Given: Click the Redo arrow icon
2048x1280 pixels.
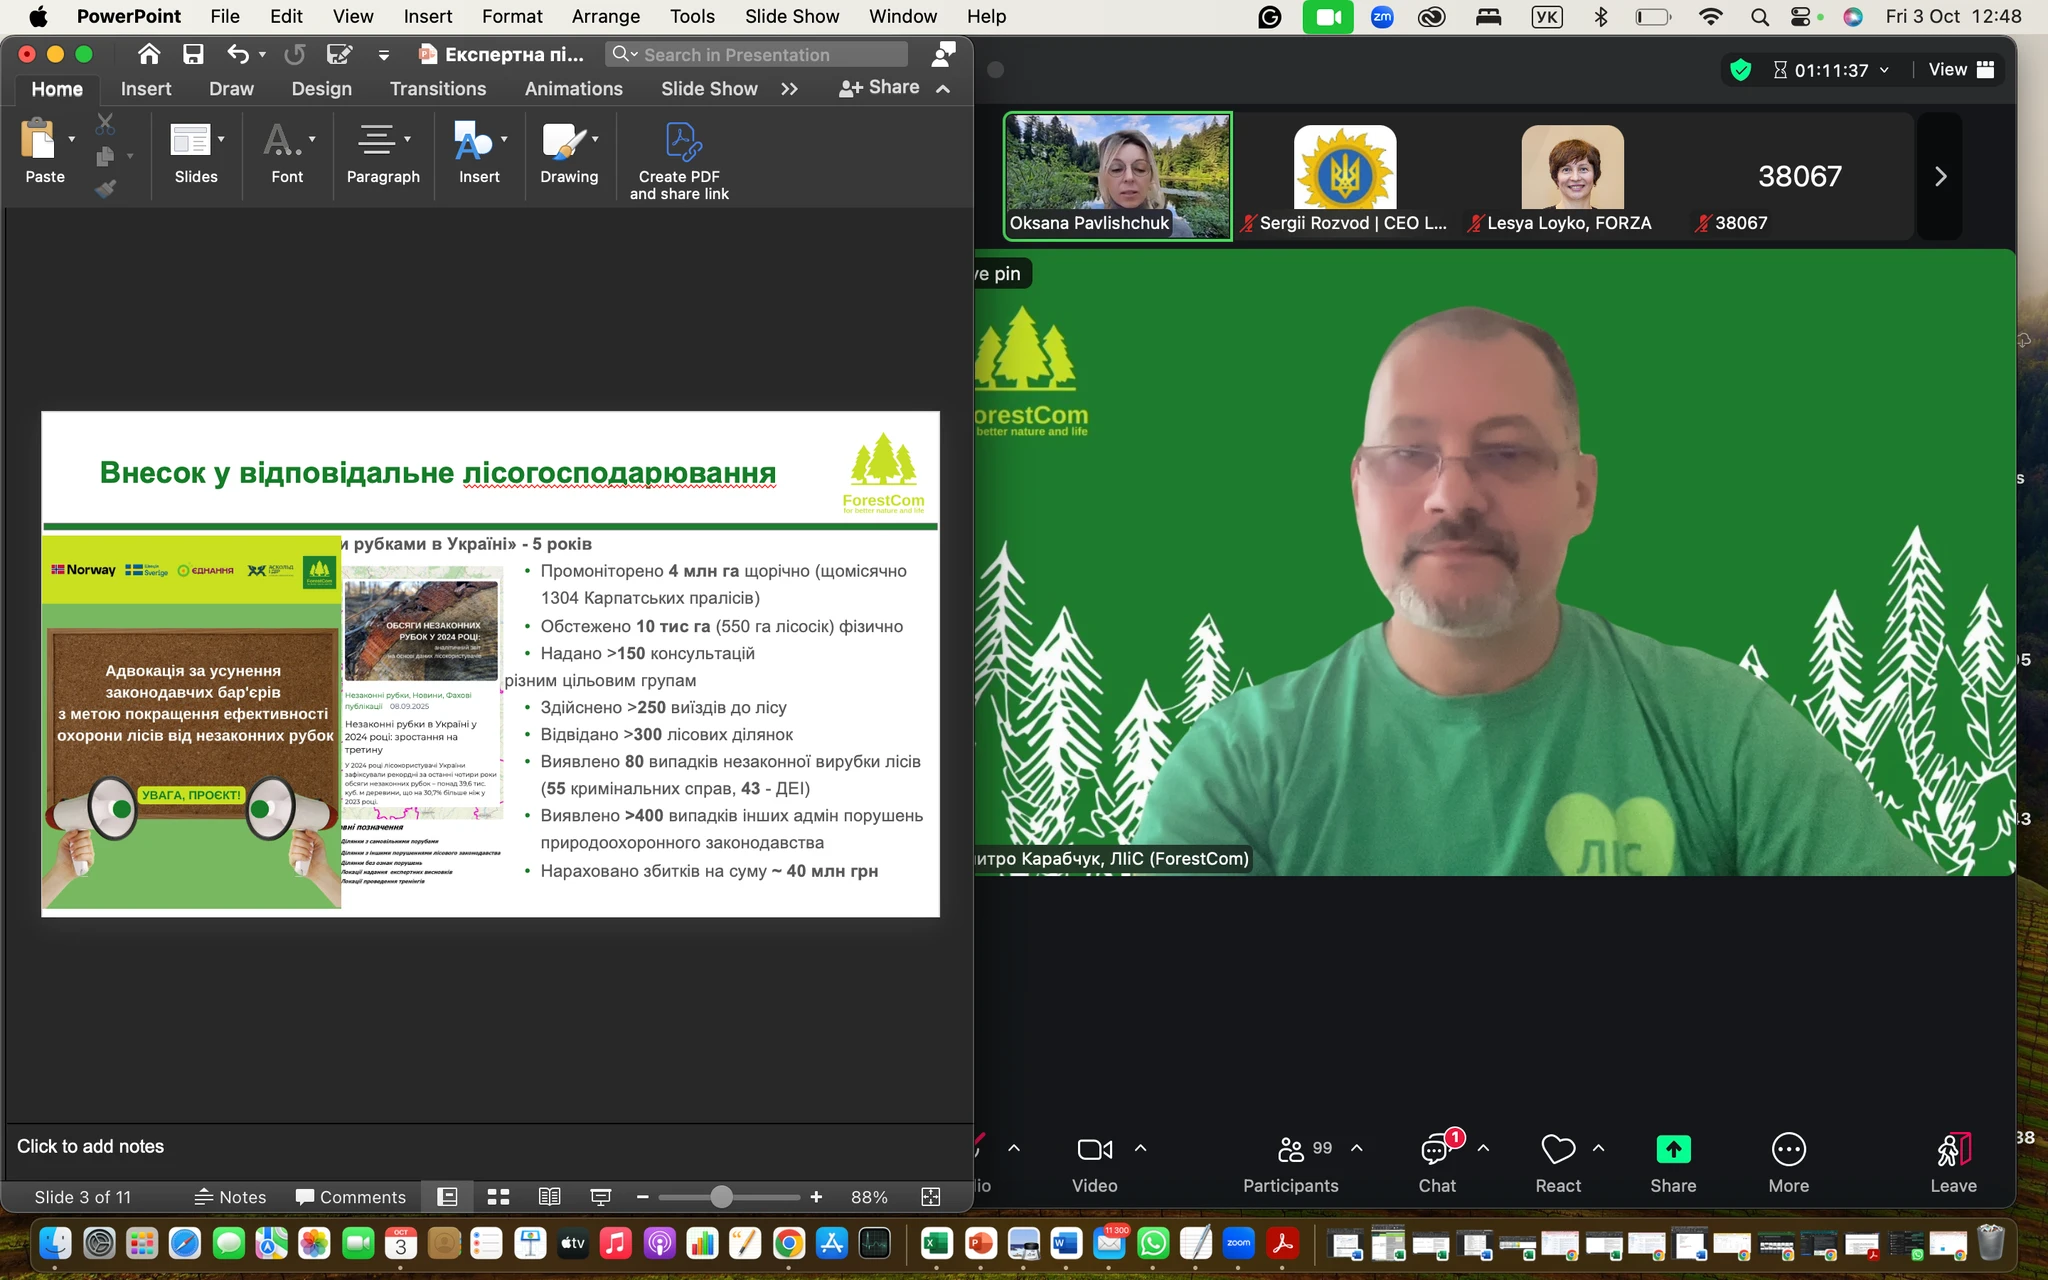Looking at the screenshot, I should click(294, 54).
